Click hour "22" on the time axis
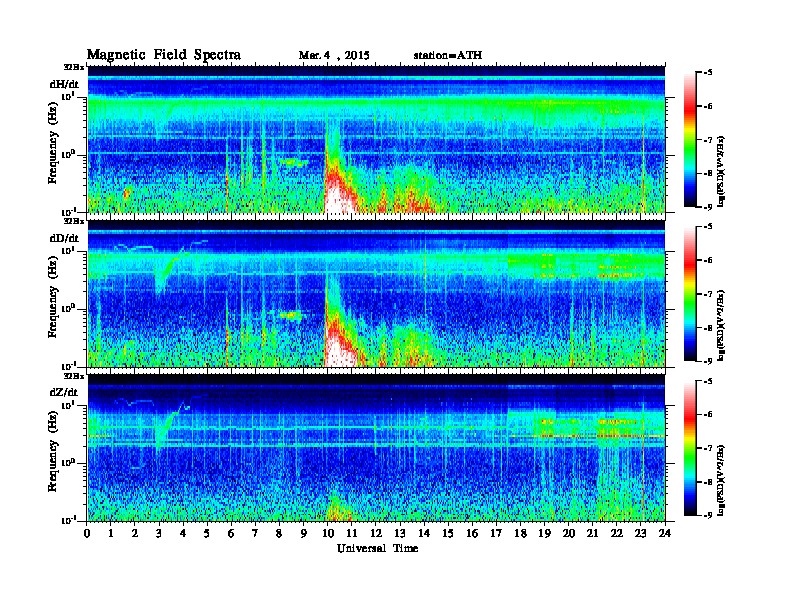The width and height of the screenshot is (792, 612). (617, 534)
